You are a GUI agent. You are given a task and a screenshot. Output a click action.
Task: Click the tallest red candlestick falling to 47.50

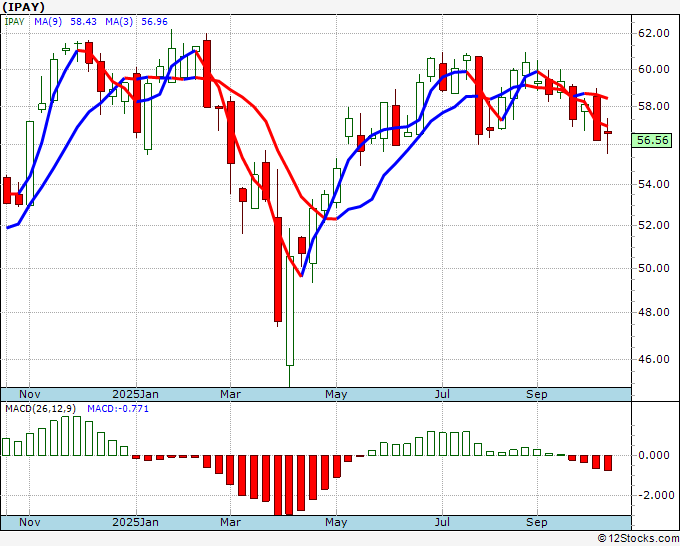(278, 269)
